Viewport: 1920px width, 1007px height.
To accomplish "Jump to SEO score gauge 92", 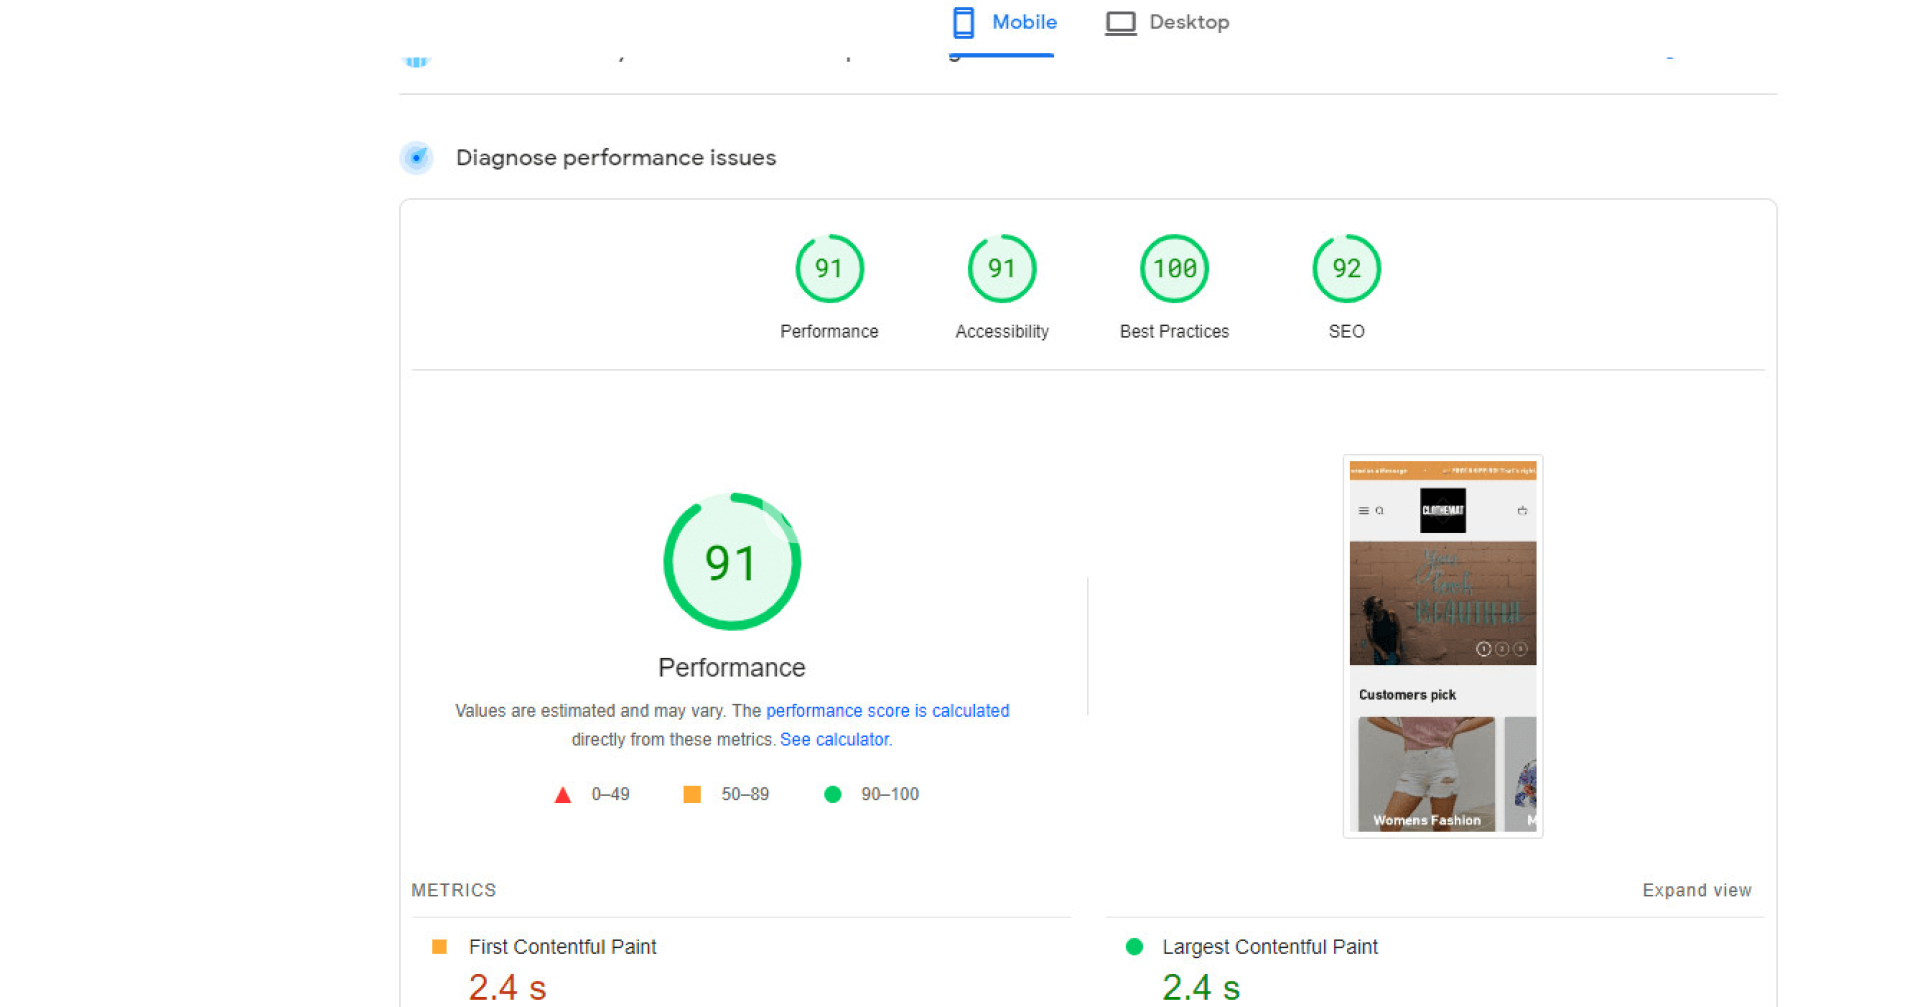I will [1346, 269].
